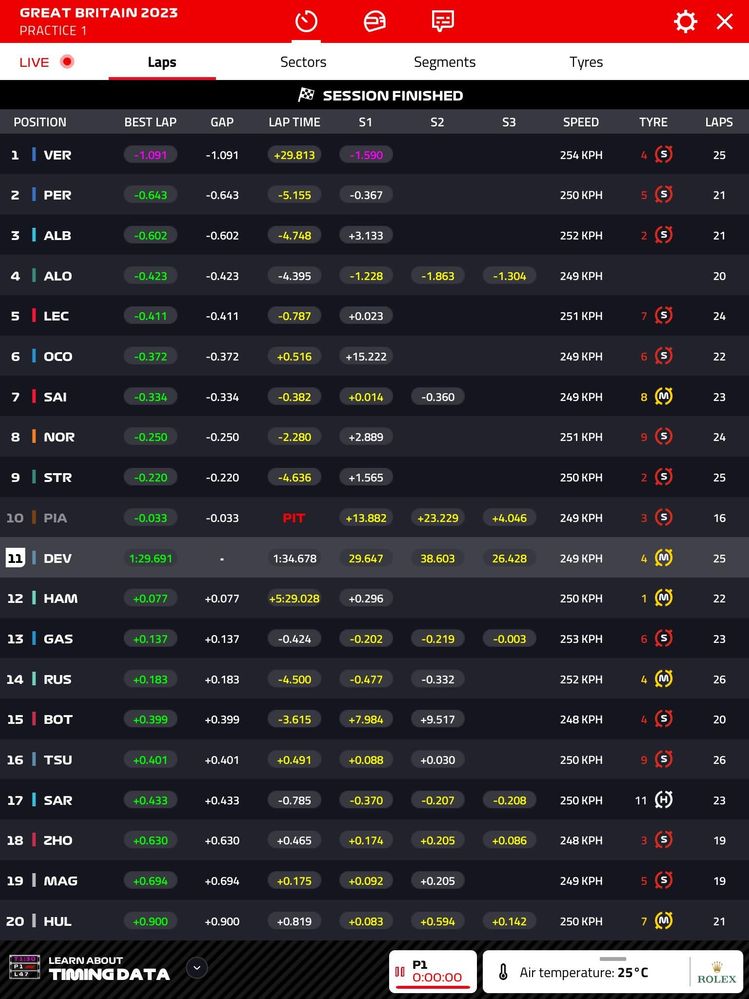Open the Tyres tab
The height and width of the screenshot is (999, 749).
coord(586,62)
